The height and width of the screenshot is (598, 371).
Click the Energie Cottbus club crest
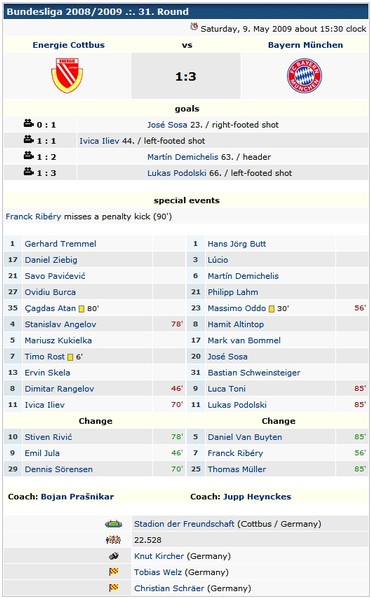point(67,75)
